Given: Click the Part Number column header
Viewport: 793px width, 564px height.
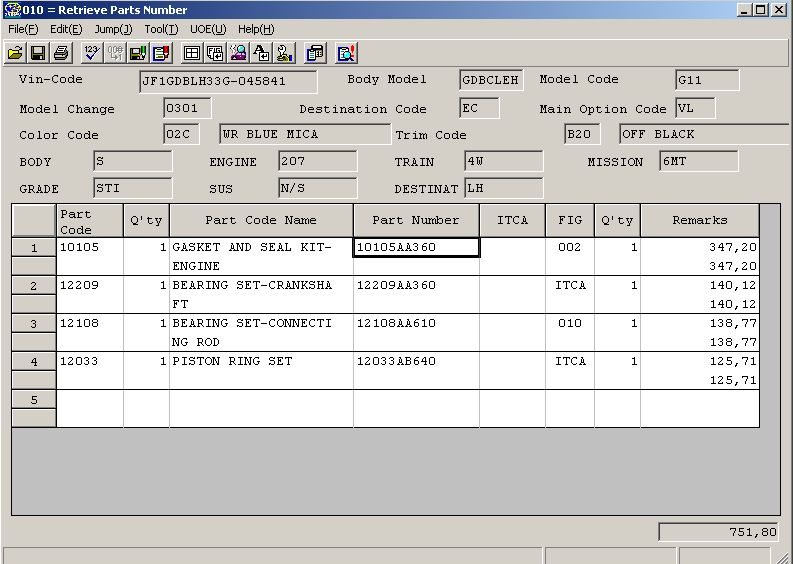Looking at the screenshot, I should click(x=416, y=220).
